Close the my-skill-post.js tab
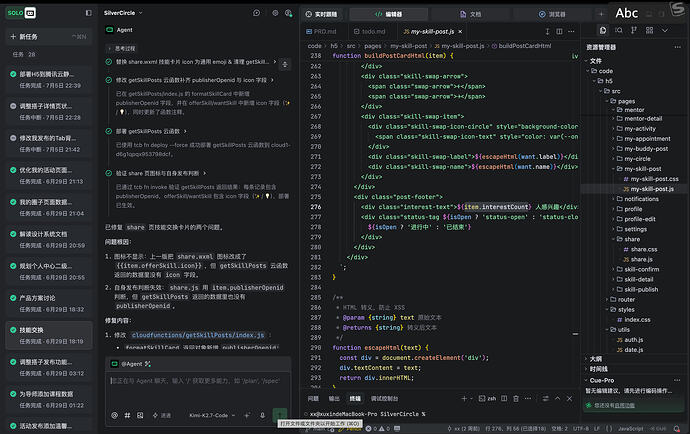This screenshot has height=434, width=690. point(460,31)
